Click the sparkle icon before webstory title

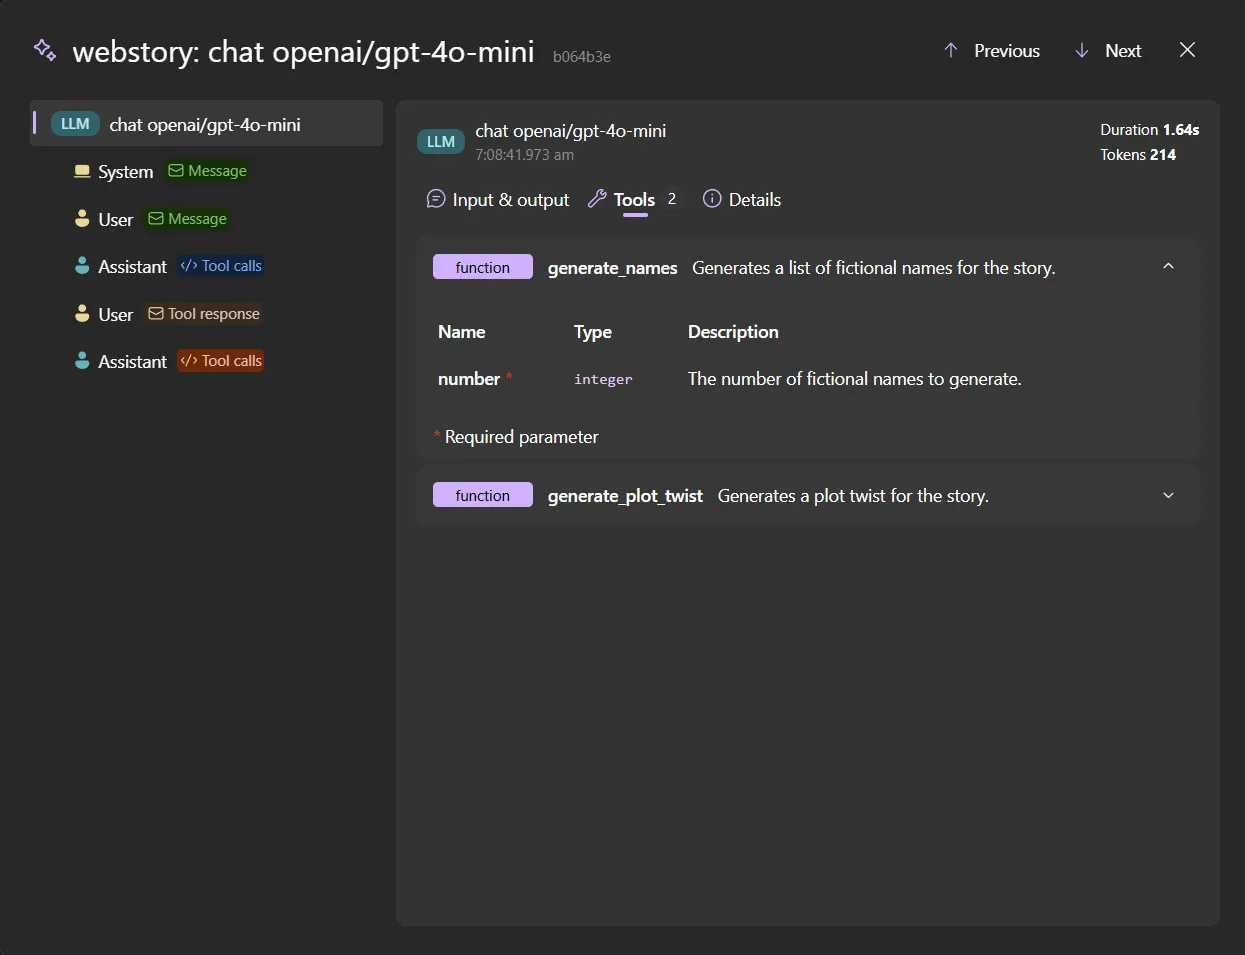click(44, 50)
